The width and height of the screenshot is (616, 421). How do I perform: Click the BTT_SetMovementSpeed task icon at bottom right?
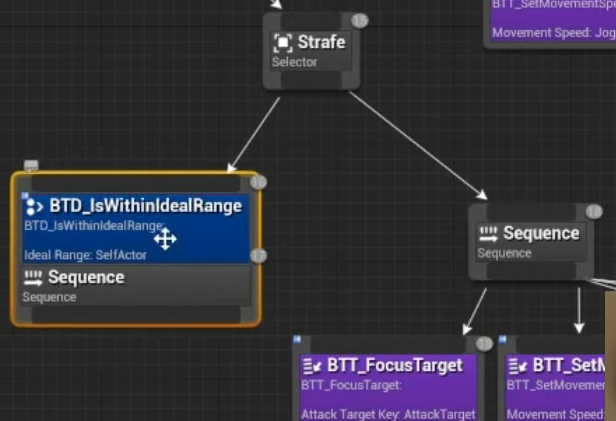click(x=517, y=366)
